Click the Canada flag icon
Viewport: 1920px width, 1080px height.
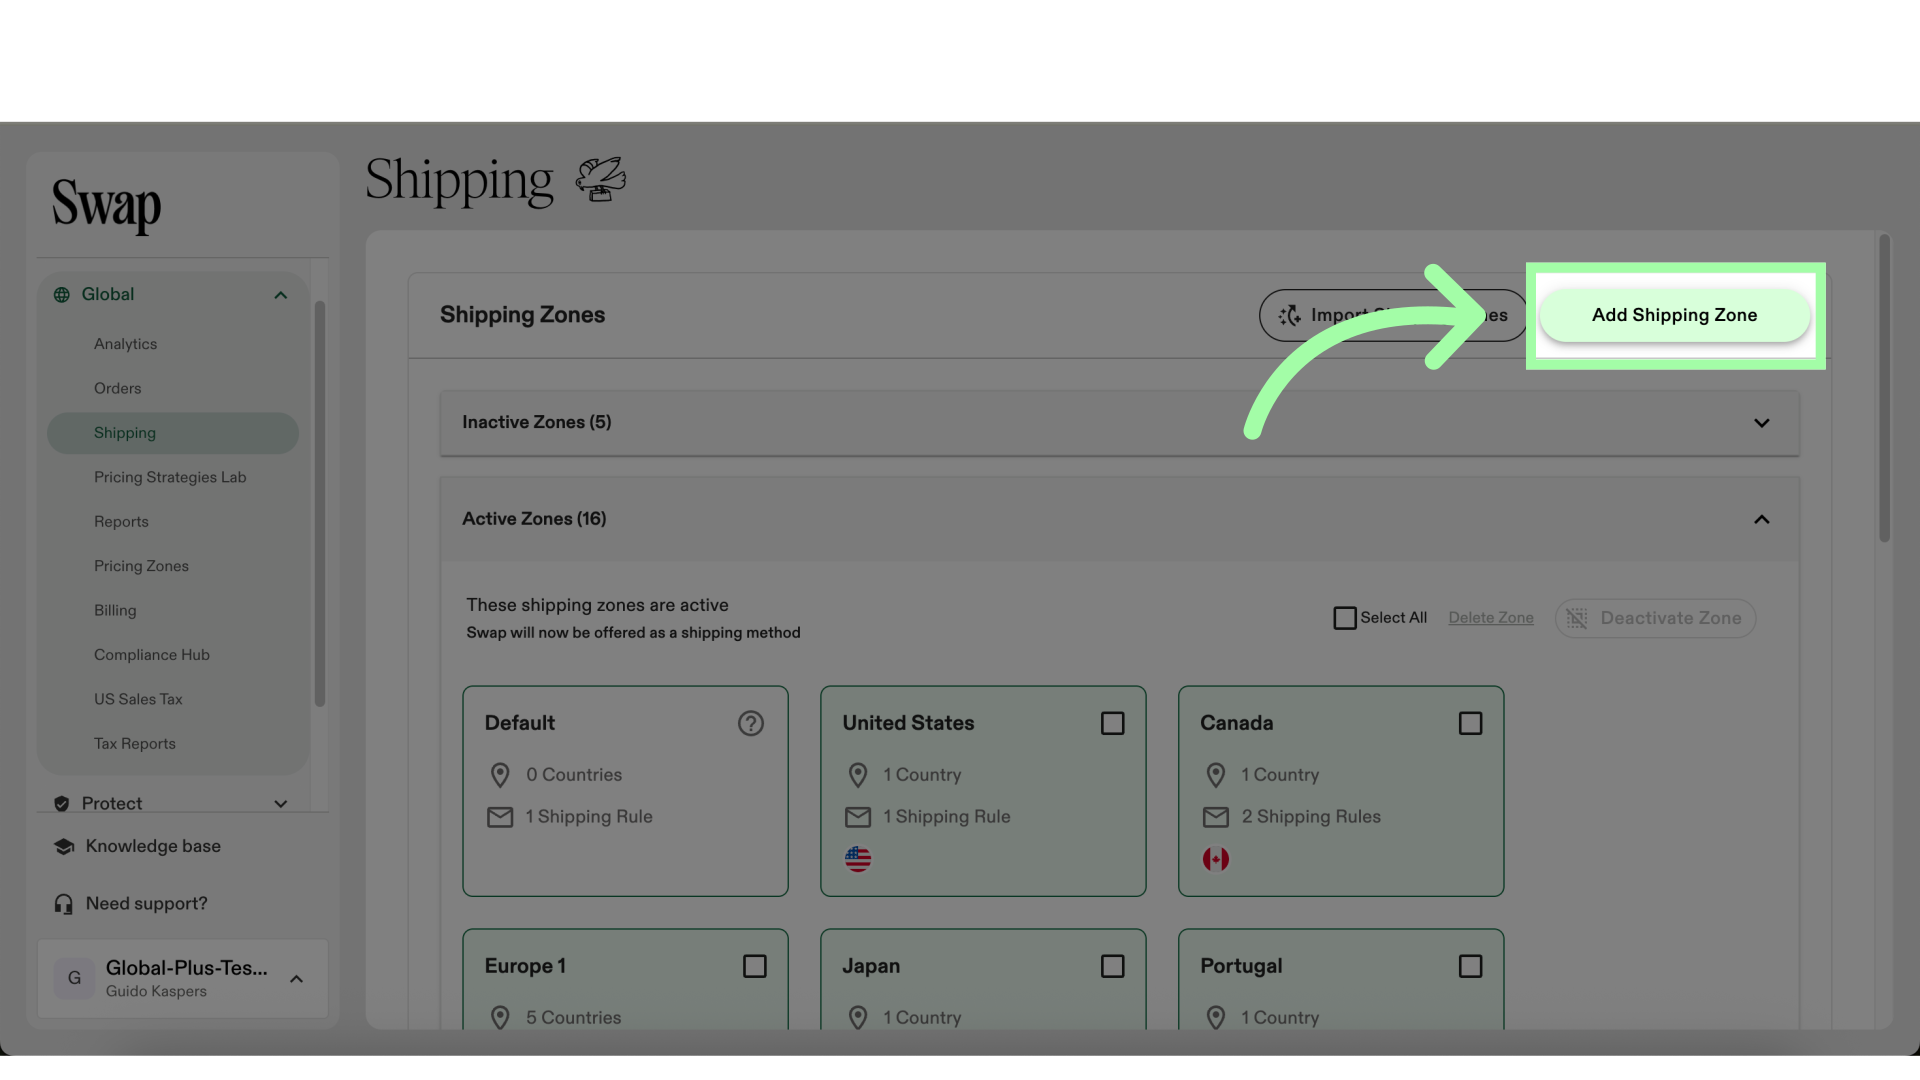point(1216,859)
